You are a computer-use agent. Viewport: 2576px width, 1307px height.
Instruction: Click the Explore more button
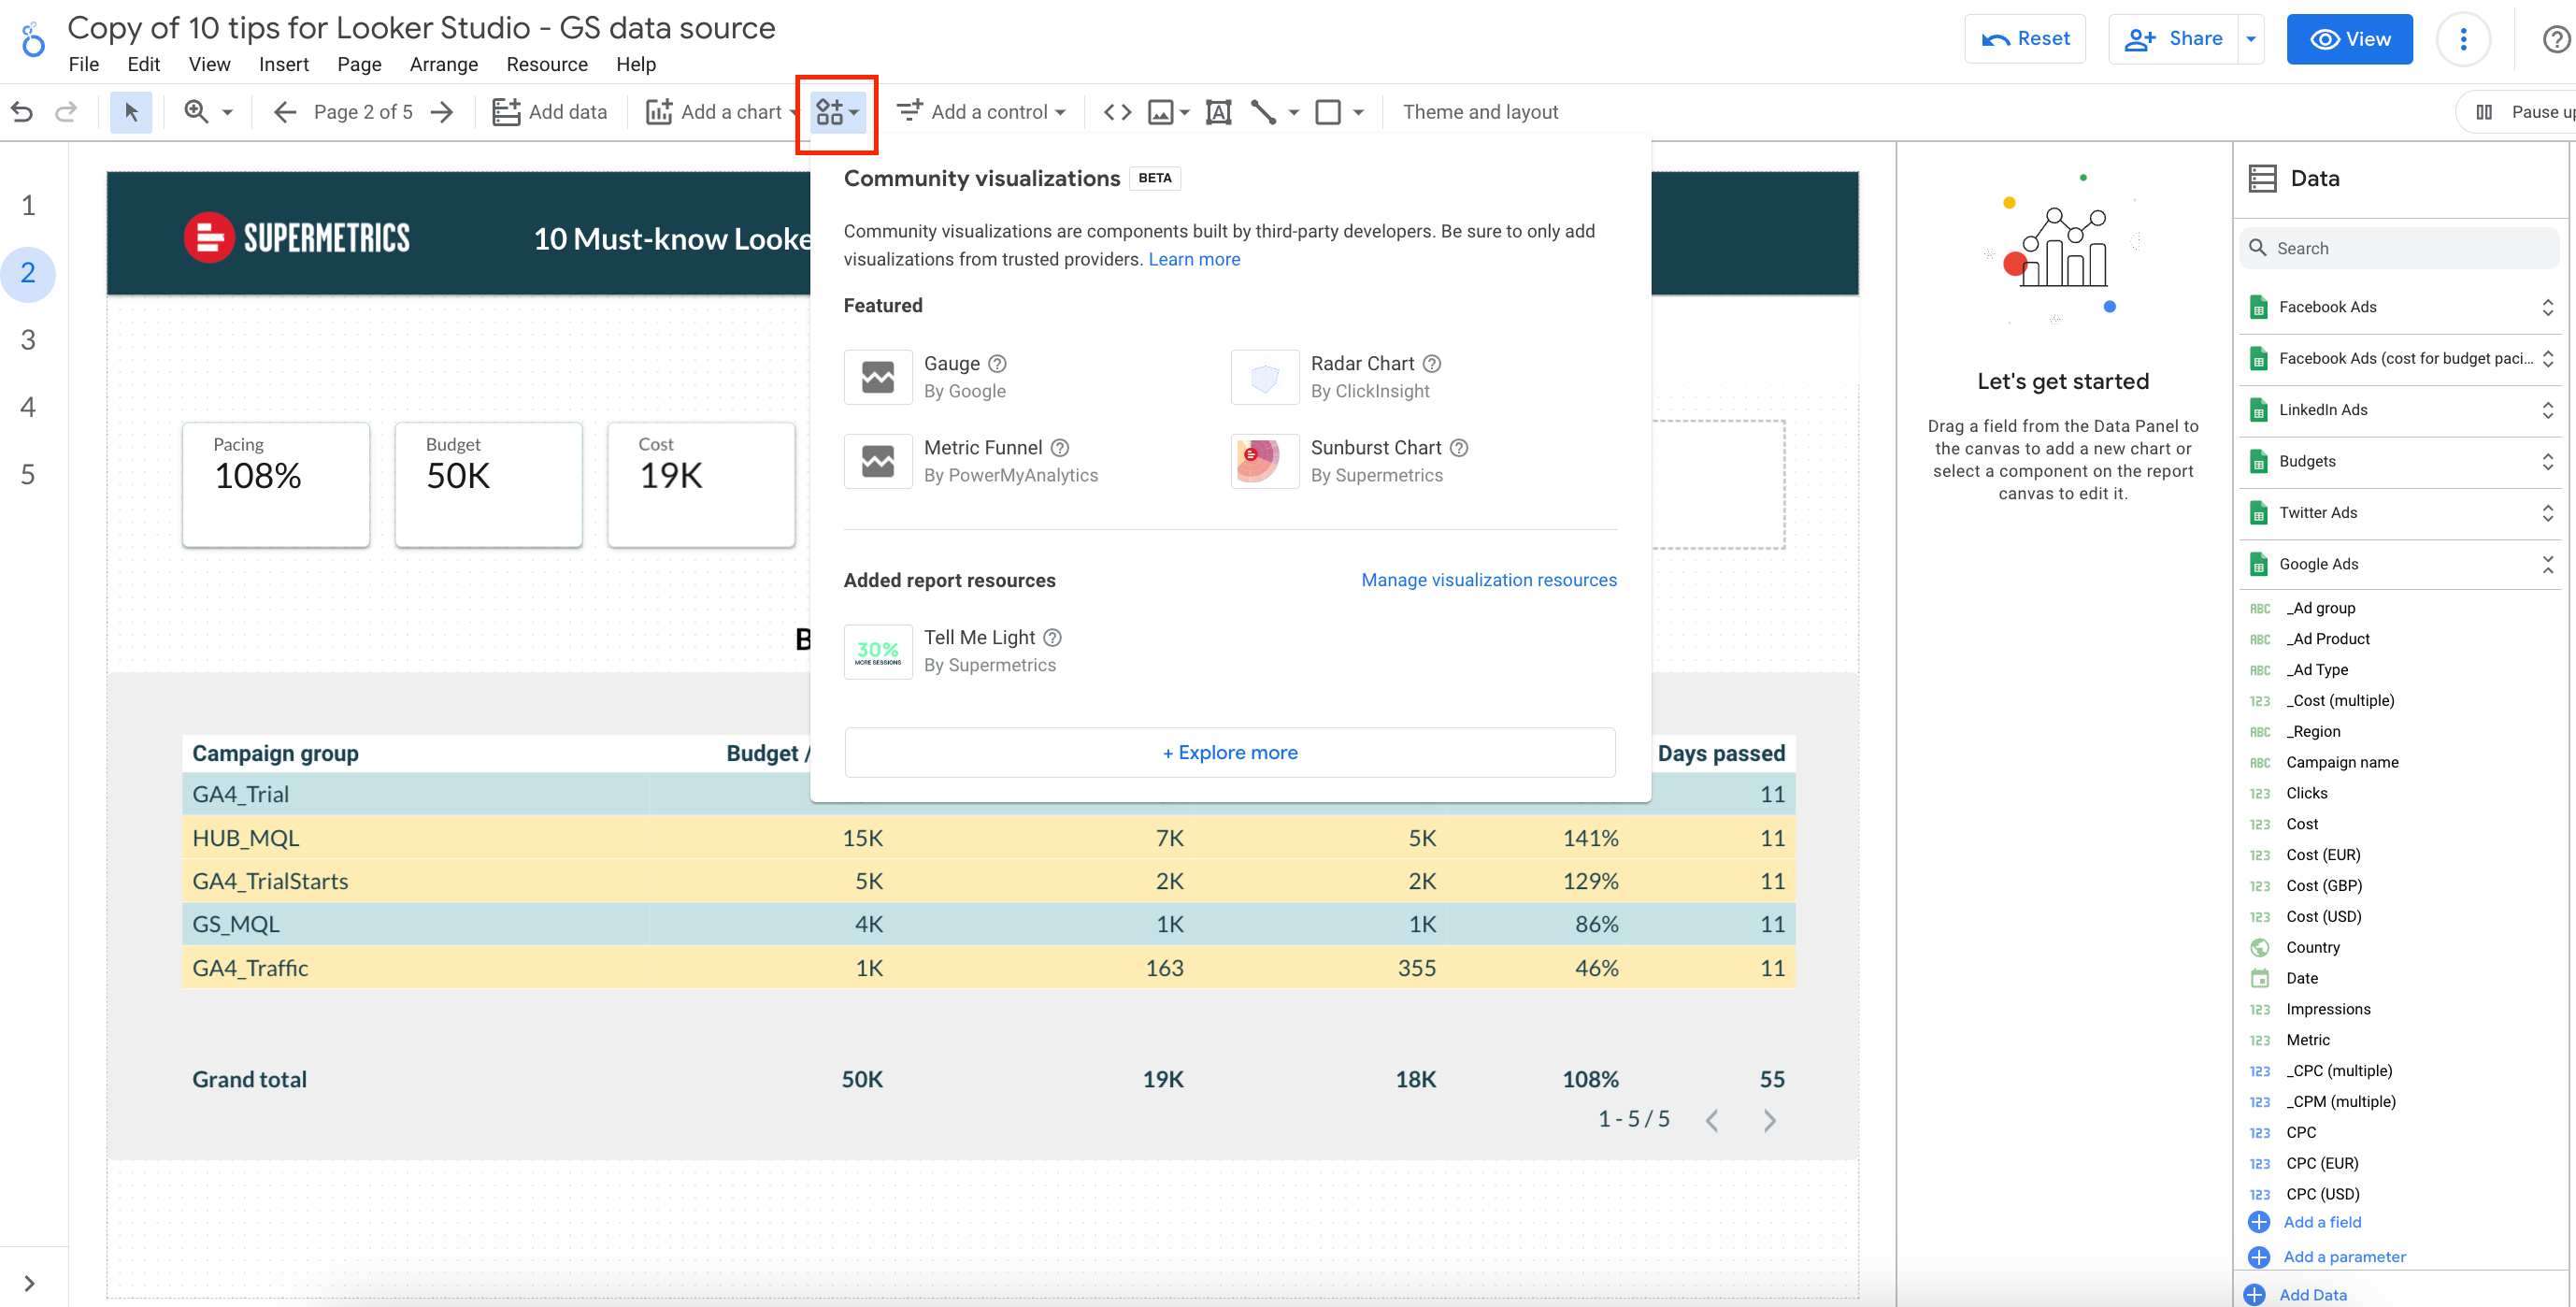(1229, 753)
